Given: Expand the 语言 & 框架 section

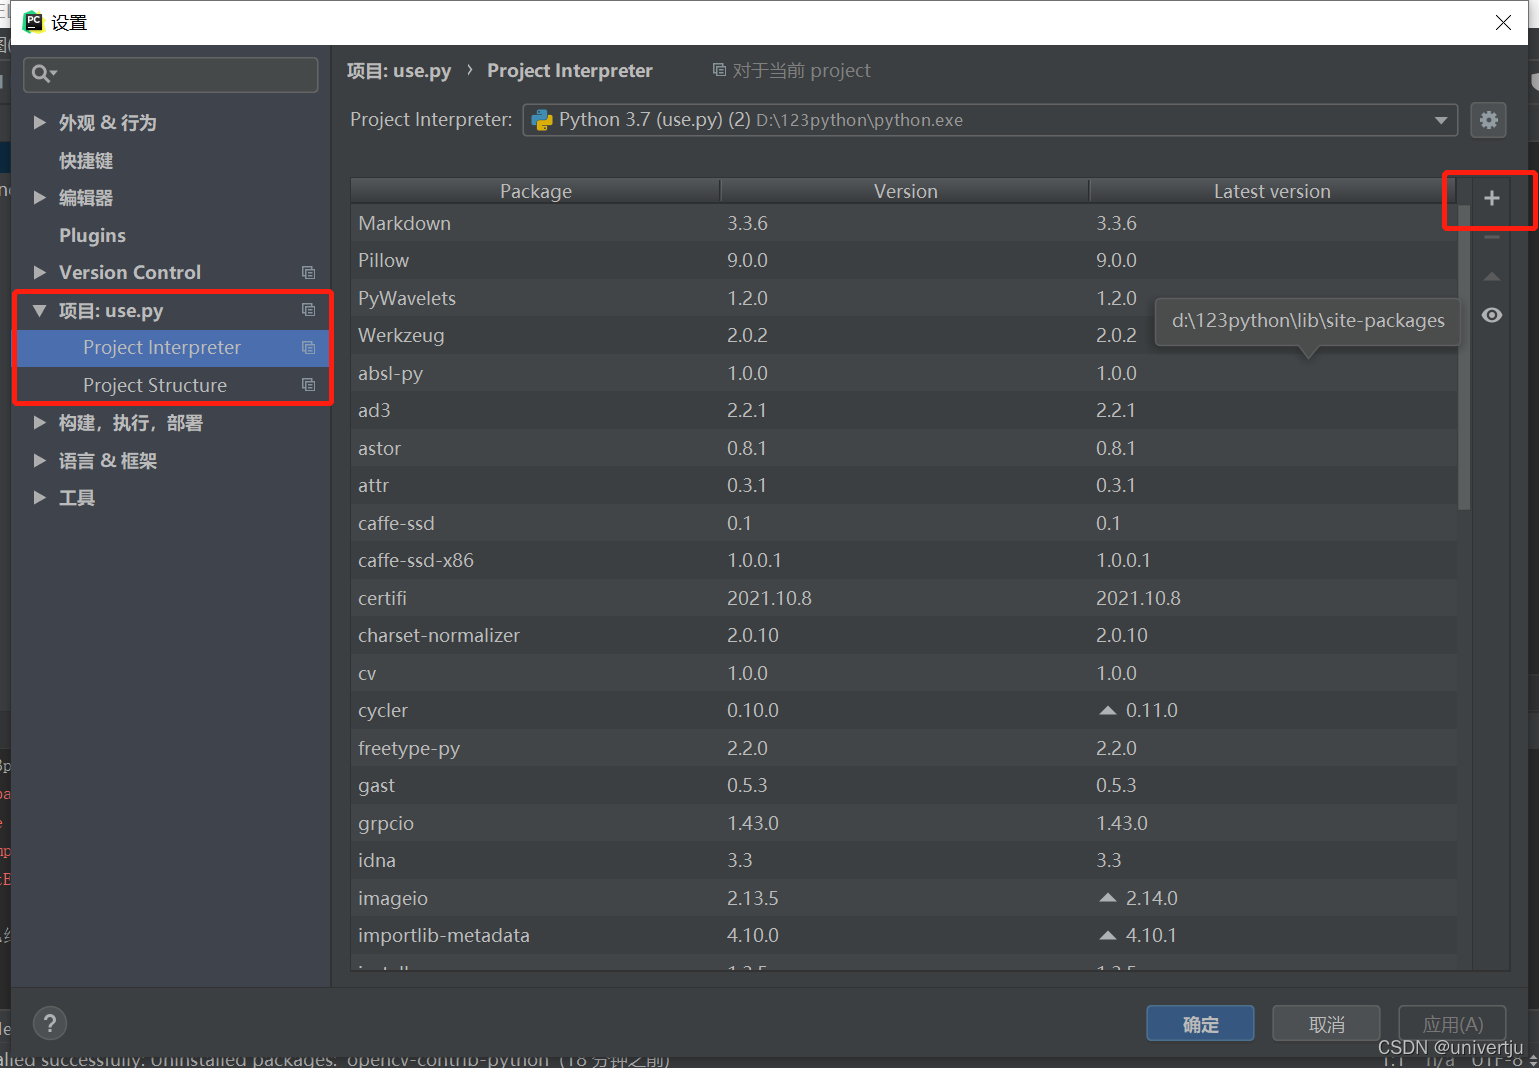Looking at the screenshot, I should coord(40,460).
